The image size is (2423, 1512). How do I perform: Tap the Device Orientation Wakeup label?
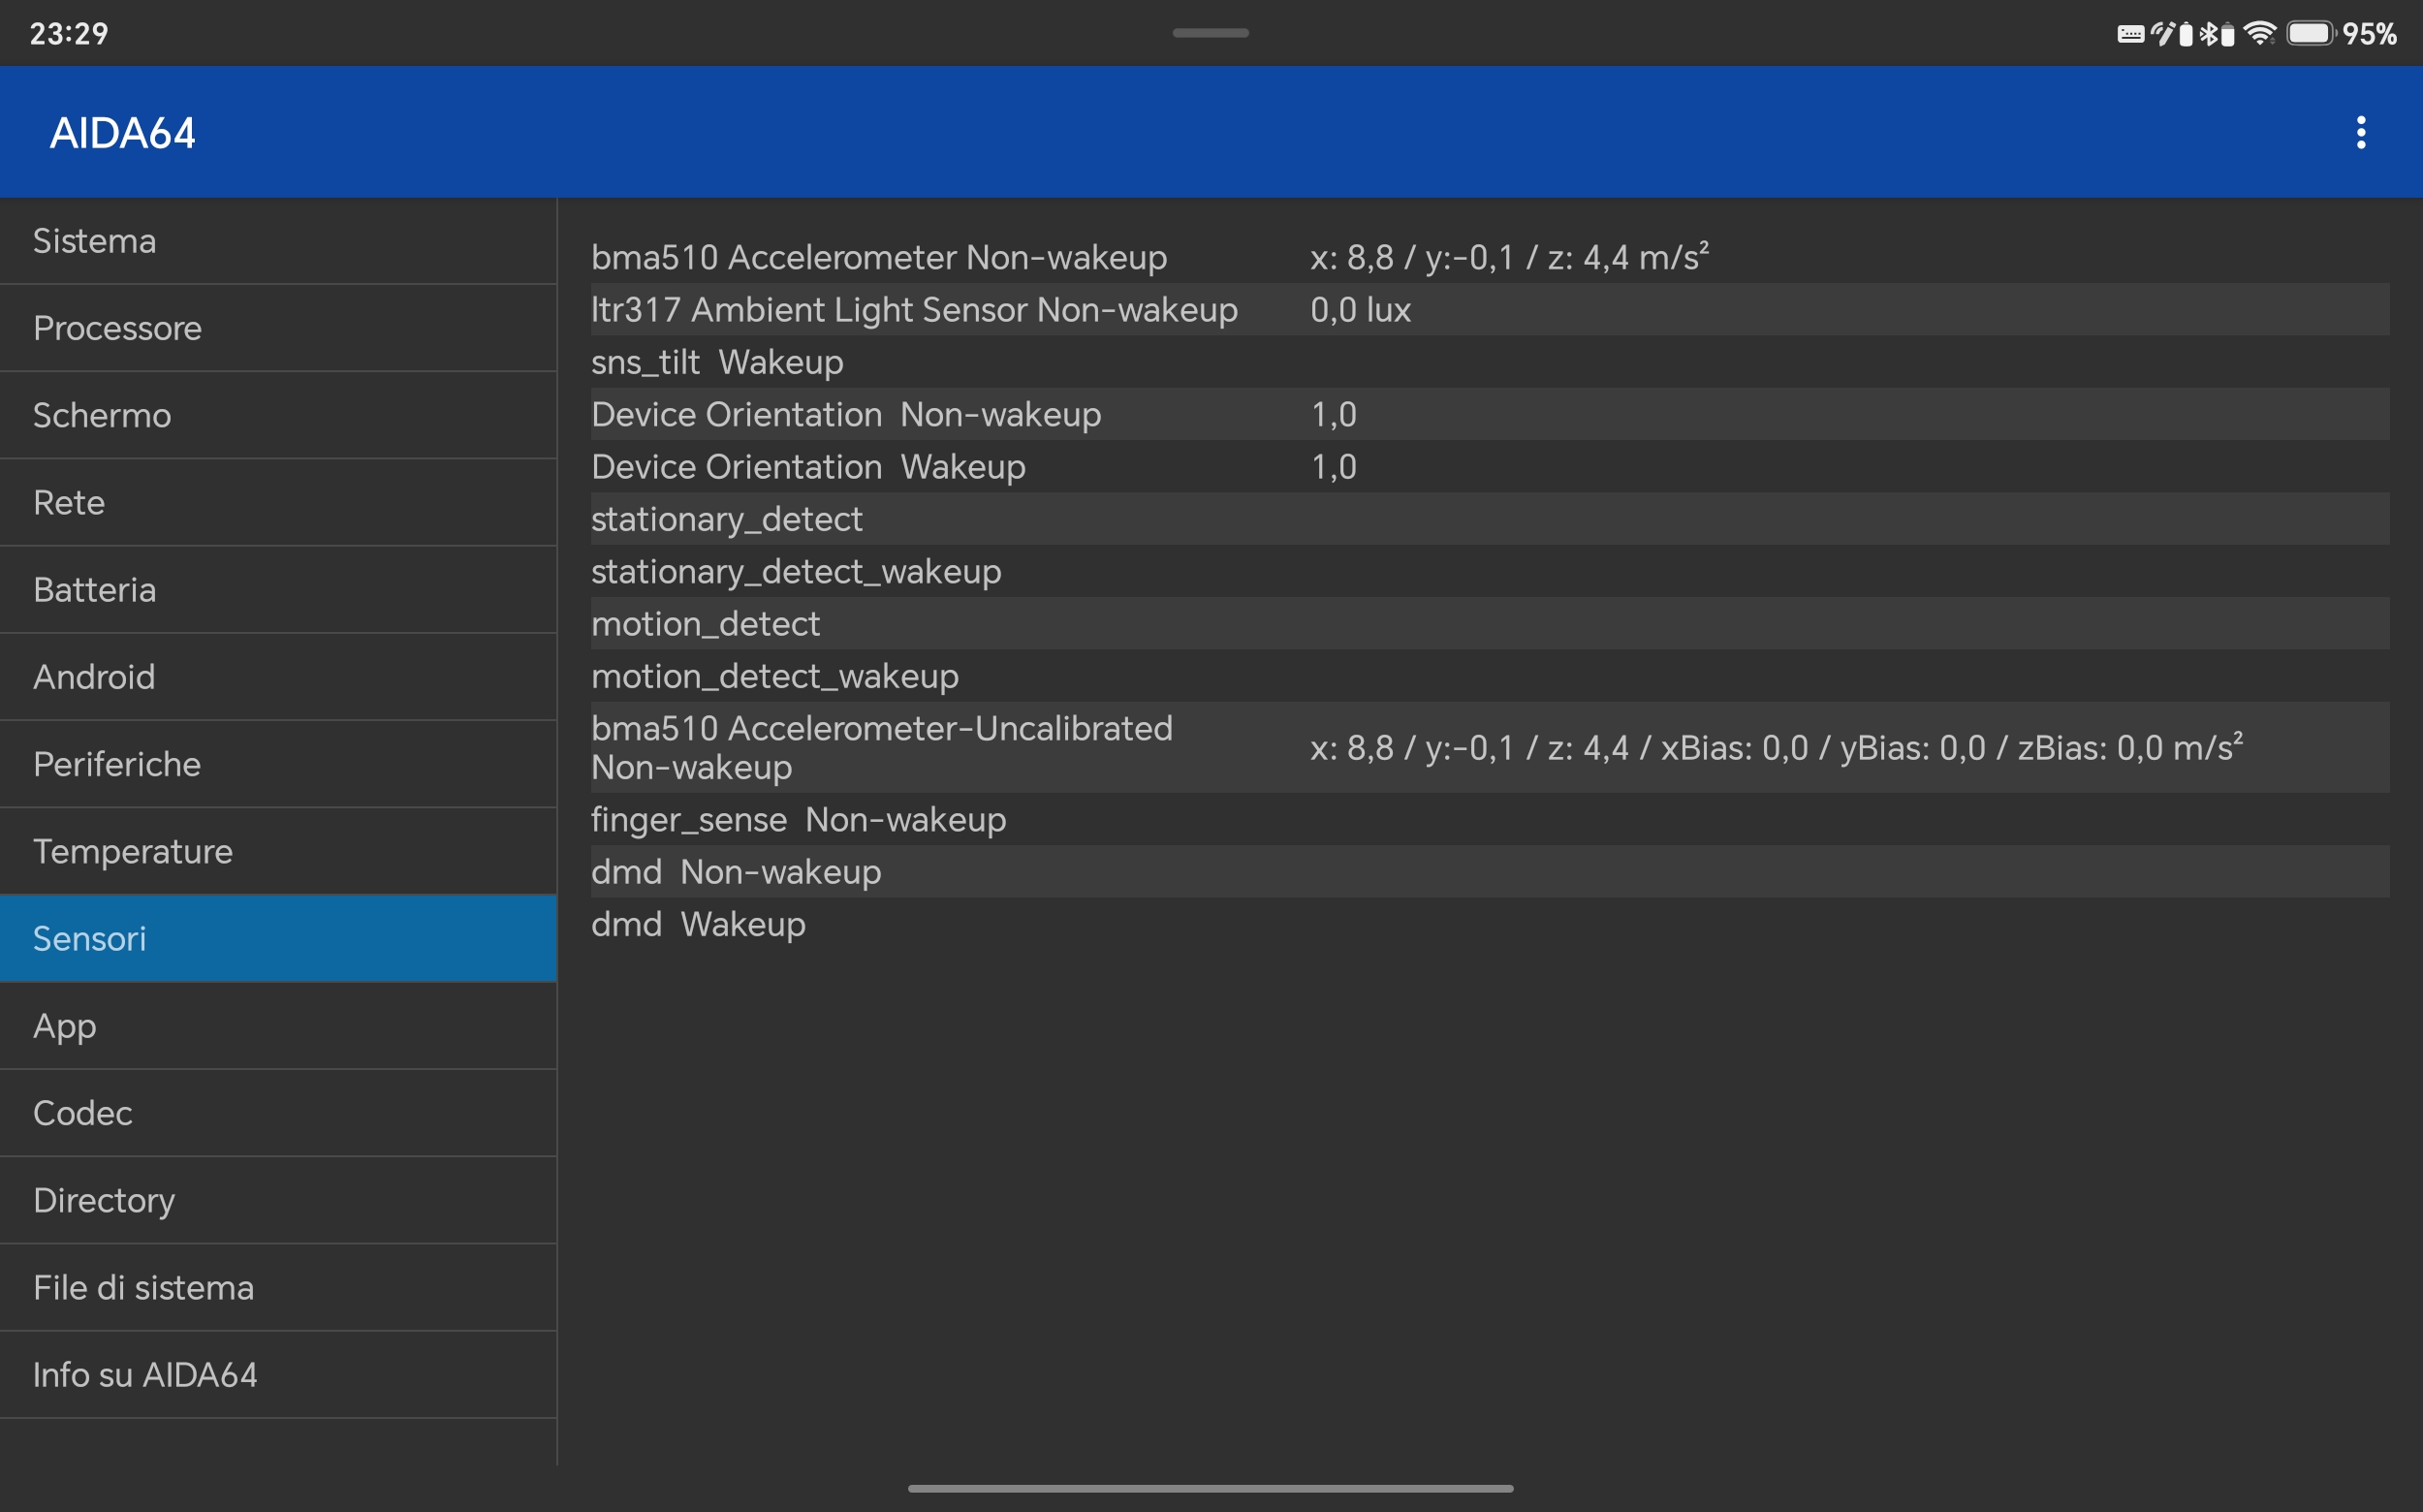click(808, 467)
